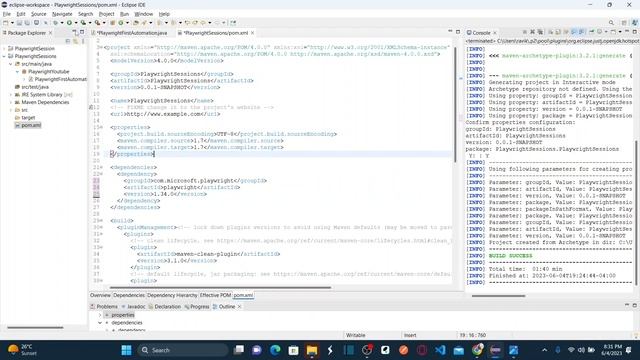Open Visual Studio Code from taskbar
The height and width of the screenshot is (360, 640).
(440, 350)
